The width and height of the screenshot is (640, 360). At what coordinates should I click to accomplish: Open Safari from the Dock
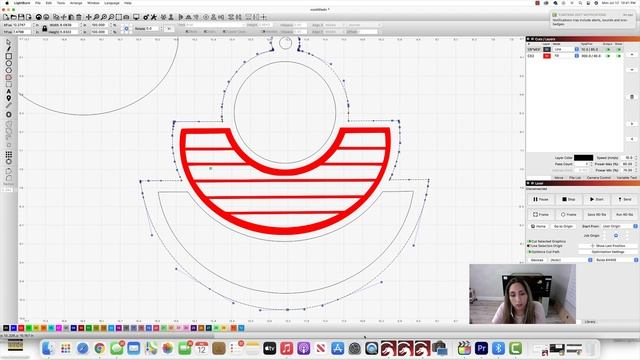pyautogui.click(x=82, y=349)
